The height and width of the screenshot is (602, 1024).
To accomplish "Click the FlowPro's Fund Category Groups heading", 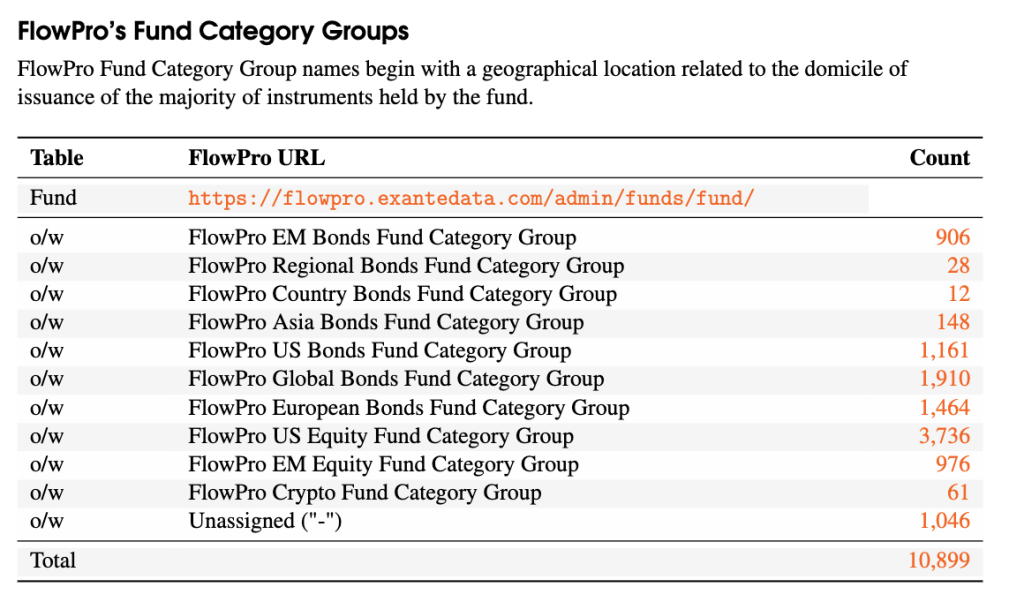I will click(213, 32).
